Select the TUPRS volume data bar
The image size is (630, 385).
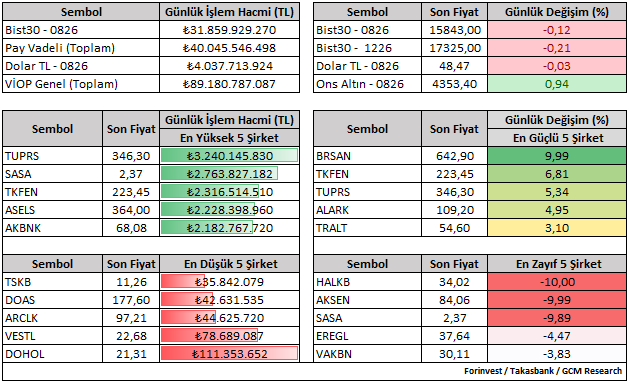coord(229,156)
